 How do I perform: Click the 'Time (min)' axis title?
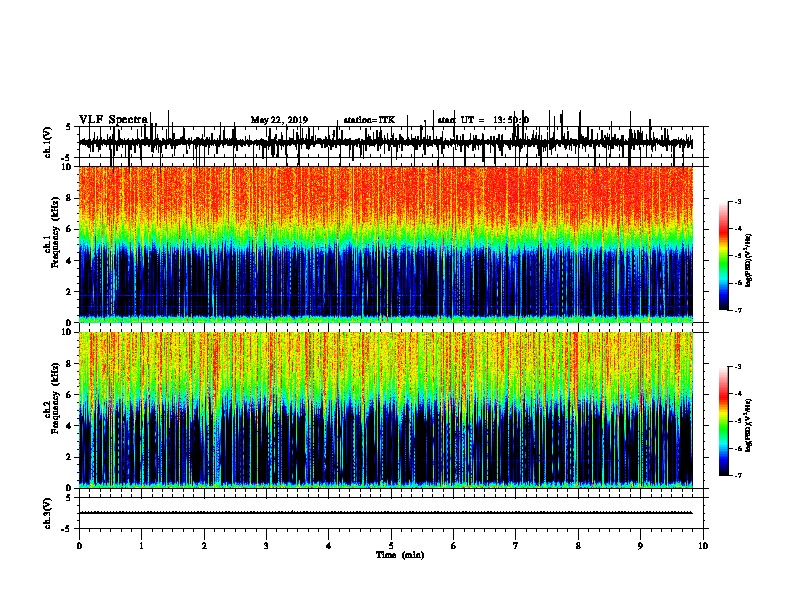[x=400, y=555]
